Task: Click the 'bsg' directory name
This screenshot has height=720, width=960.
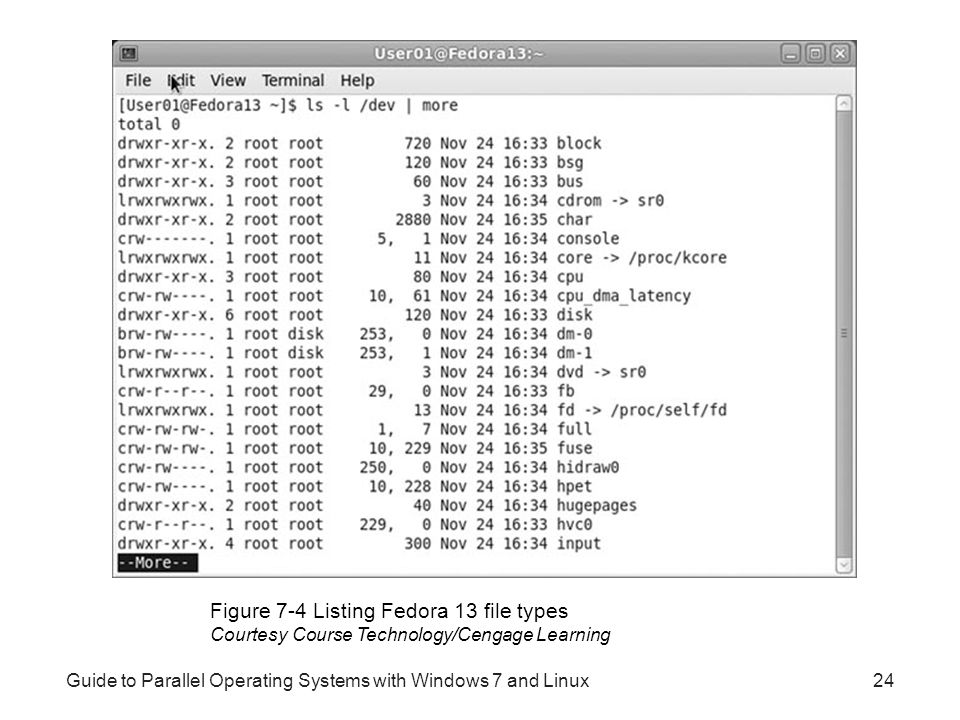Action: click(x=569, y=163)
